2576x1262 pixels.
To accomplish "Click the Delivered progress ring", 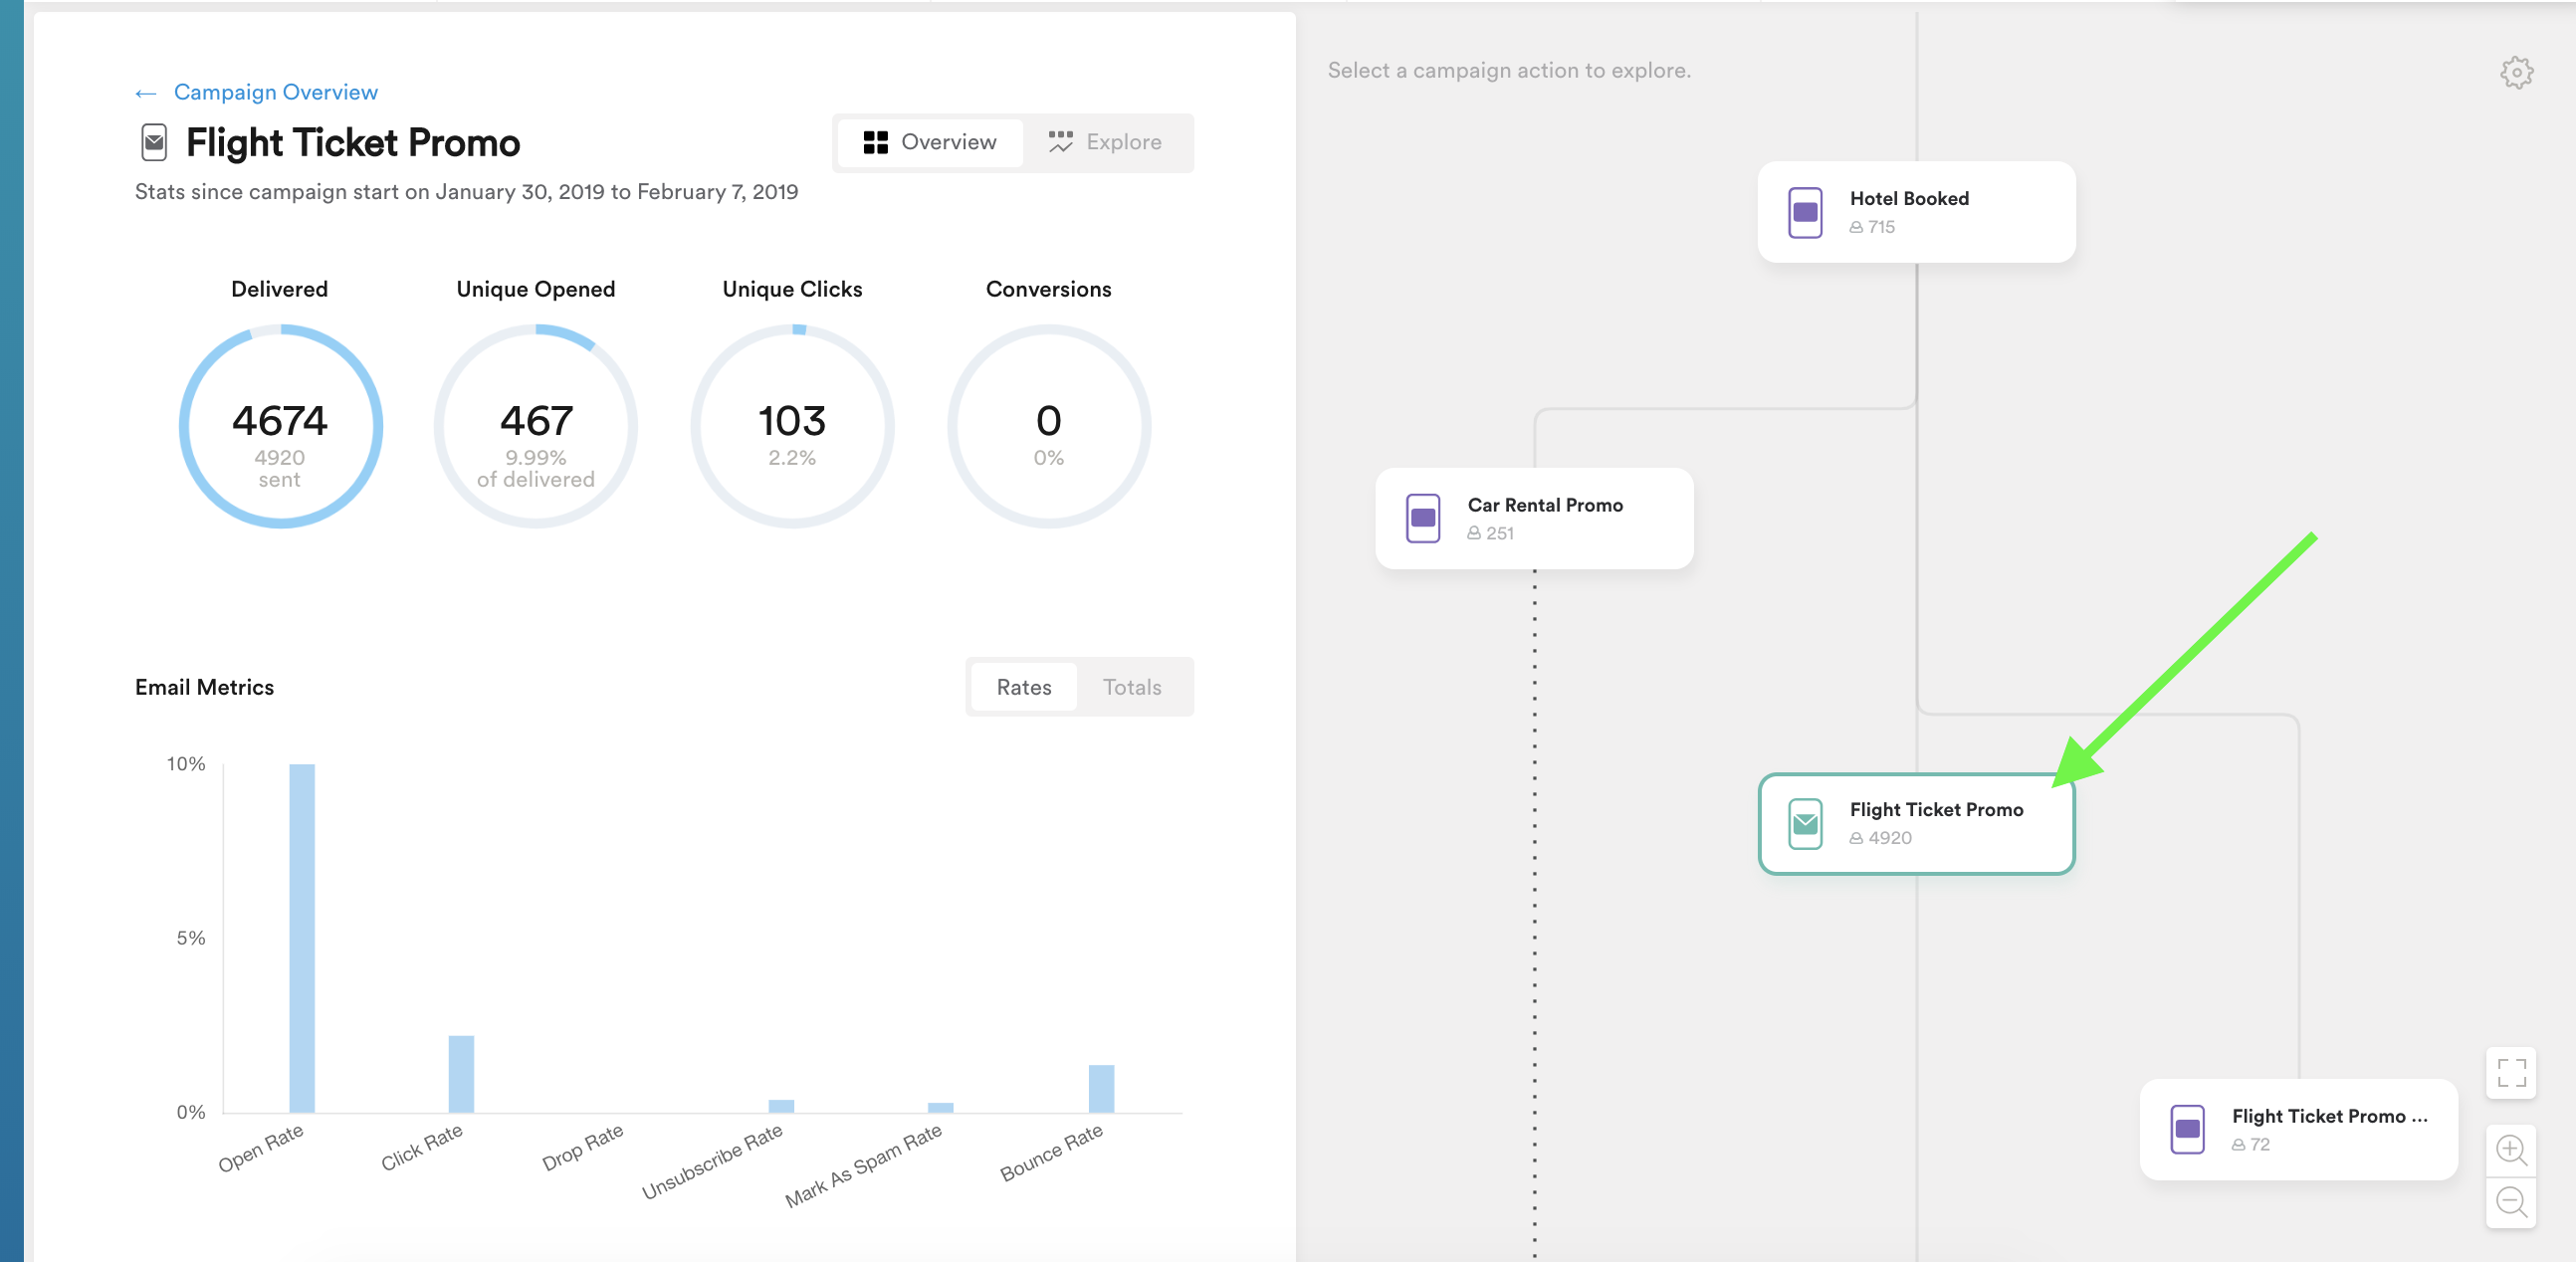I will pos(280,426).
